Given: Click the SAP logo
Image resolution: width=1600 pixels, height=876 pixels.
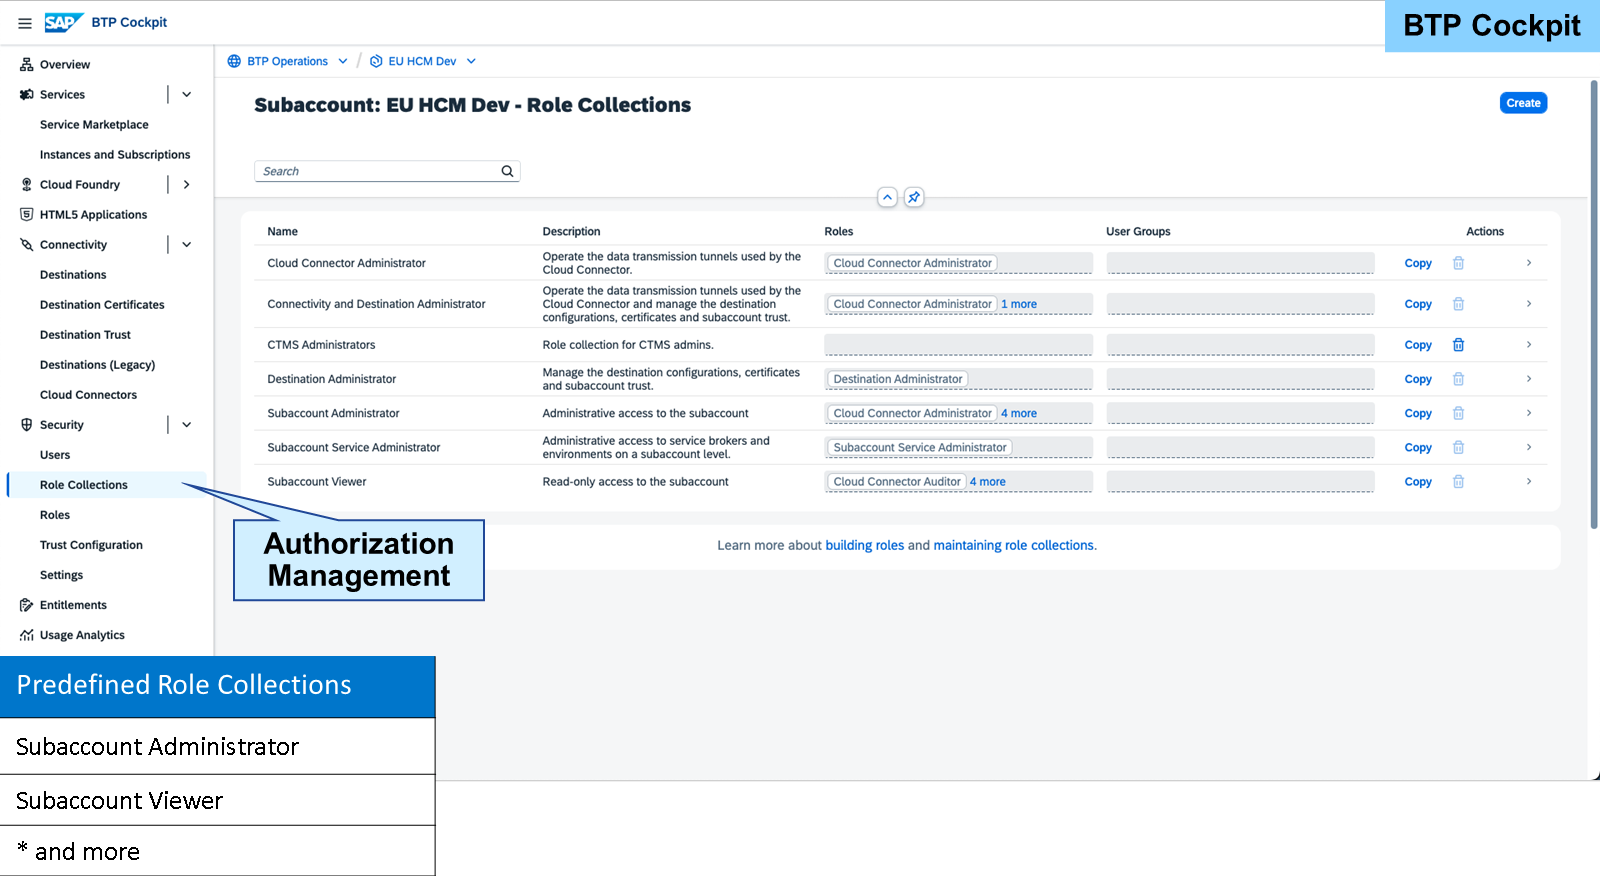Looking at the screenshot, I should [63, 22].
